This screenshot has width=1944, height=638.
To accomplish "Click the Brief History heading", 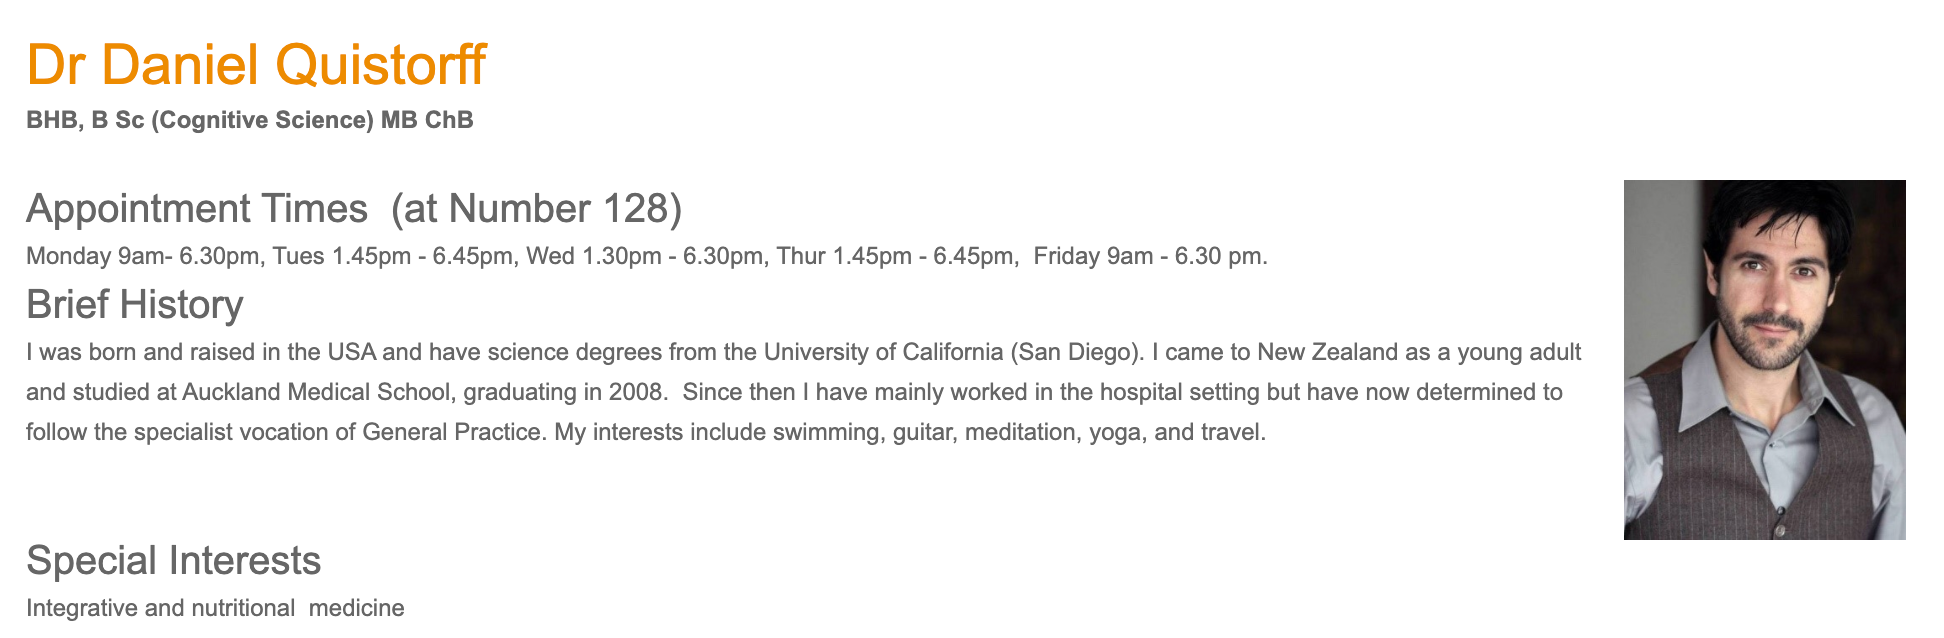I will 135,304.
